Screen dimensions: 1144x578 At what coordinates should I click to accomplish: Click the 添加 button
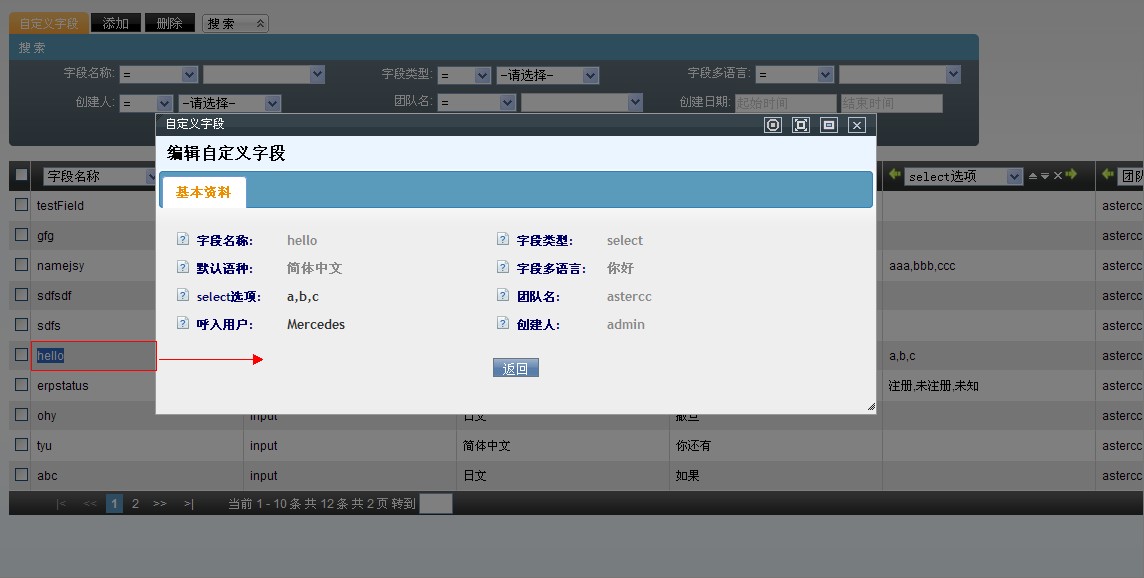[x=115, y=23]
